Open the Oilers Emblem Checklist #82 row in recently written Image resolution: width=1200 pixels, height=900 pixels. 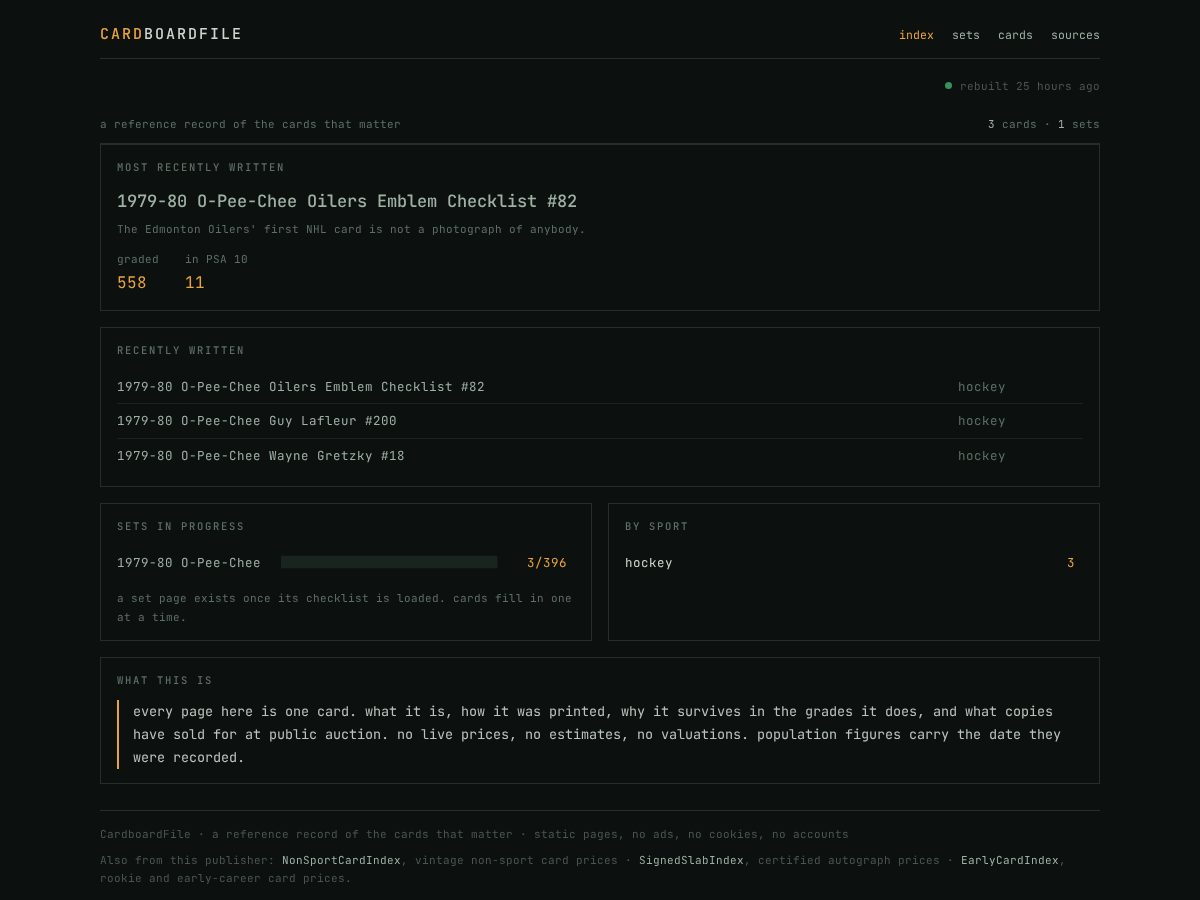pos(600,387)
